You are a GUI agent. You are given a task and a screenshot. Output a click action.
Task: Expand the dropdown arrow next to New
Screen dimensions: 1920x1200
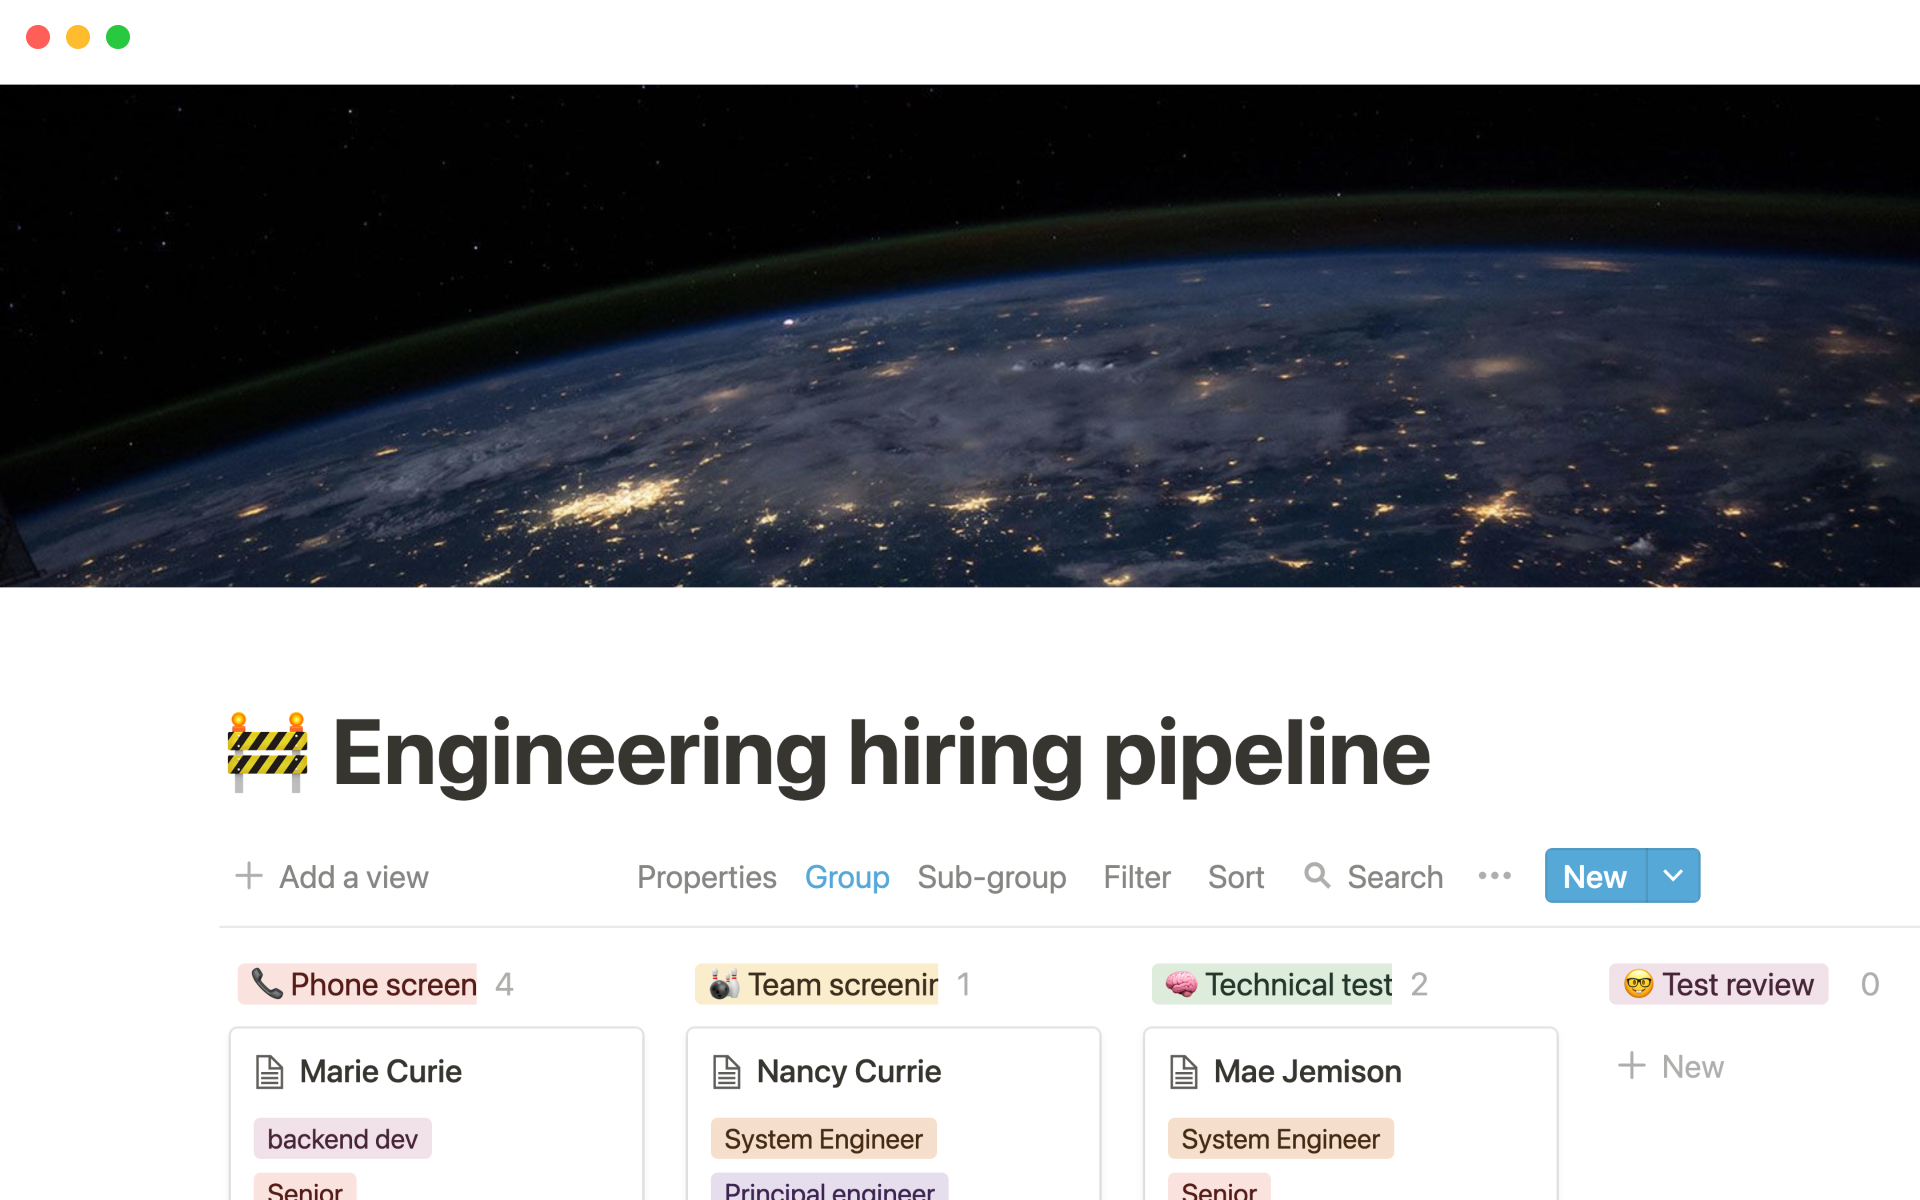click(1673, 876)
